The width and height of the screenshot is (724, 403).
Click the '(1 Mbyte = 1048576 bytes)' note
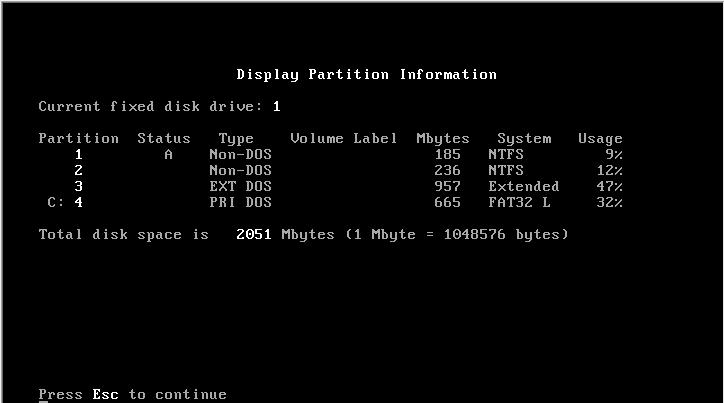tap(457, 235)
